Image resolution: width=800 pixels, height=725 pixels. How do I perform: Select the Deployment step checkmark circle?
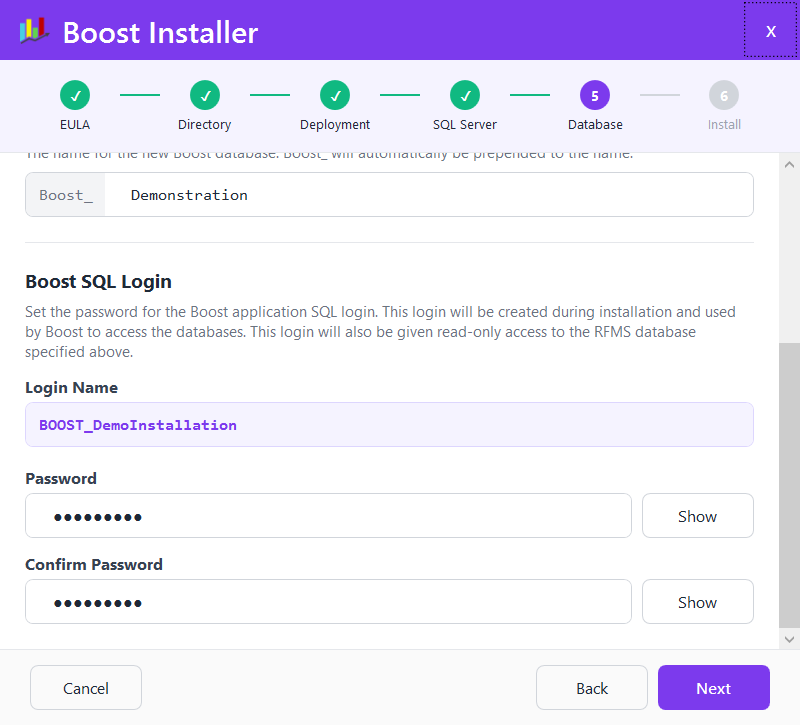[x=335, y=95]
